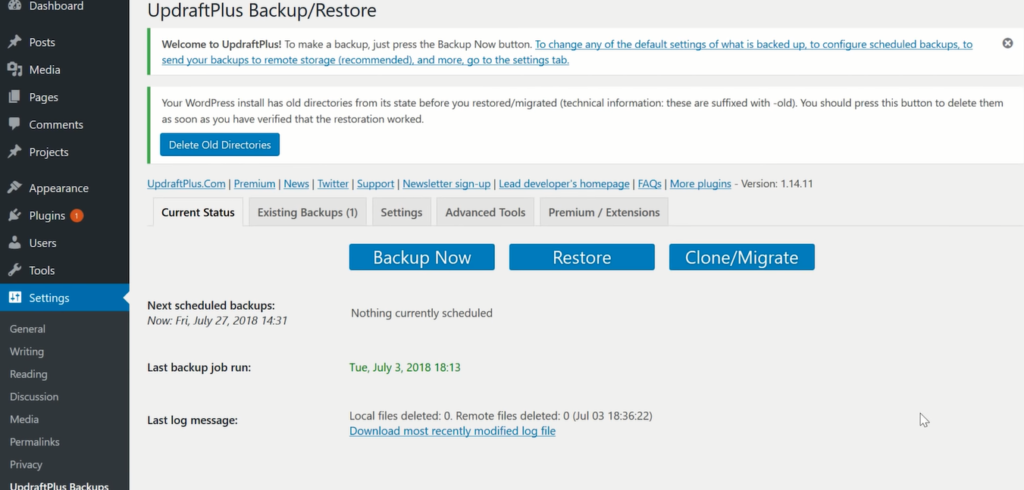Click the Restore button
The width and height of the screenshot is (1024, 490).
tap(581, 257)
